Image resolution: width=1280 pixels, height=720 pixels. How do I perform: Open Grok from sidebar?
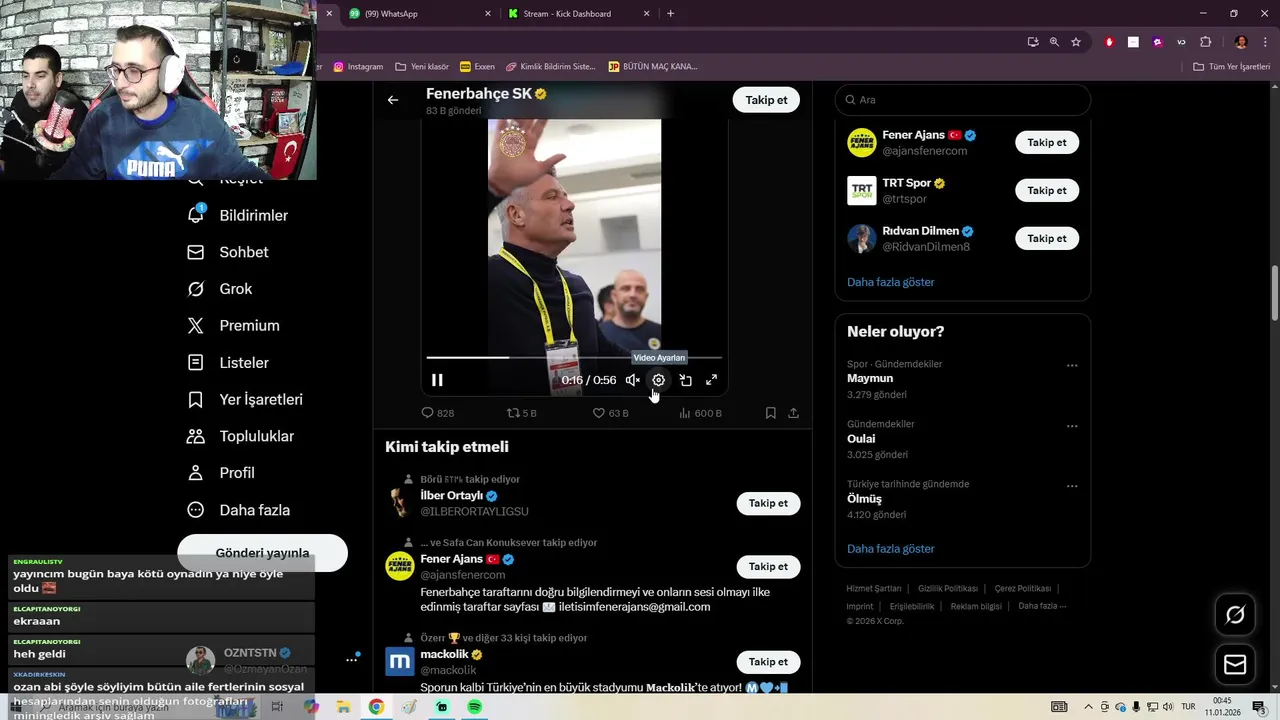click(x=220, y=289)
